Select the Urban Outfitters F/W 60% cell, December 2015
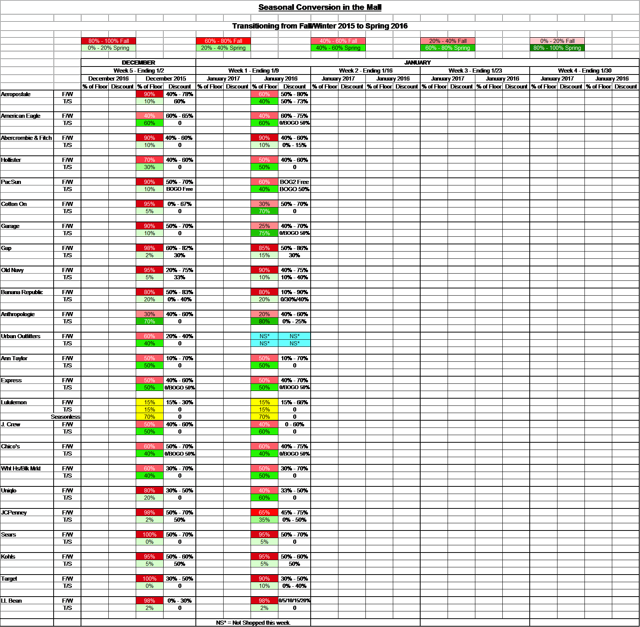The width and height of the screenshot is (640, 627). click(x=149, y=336)
